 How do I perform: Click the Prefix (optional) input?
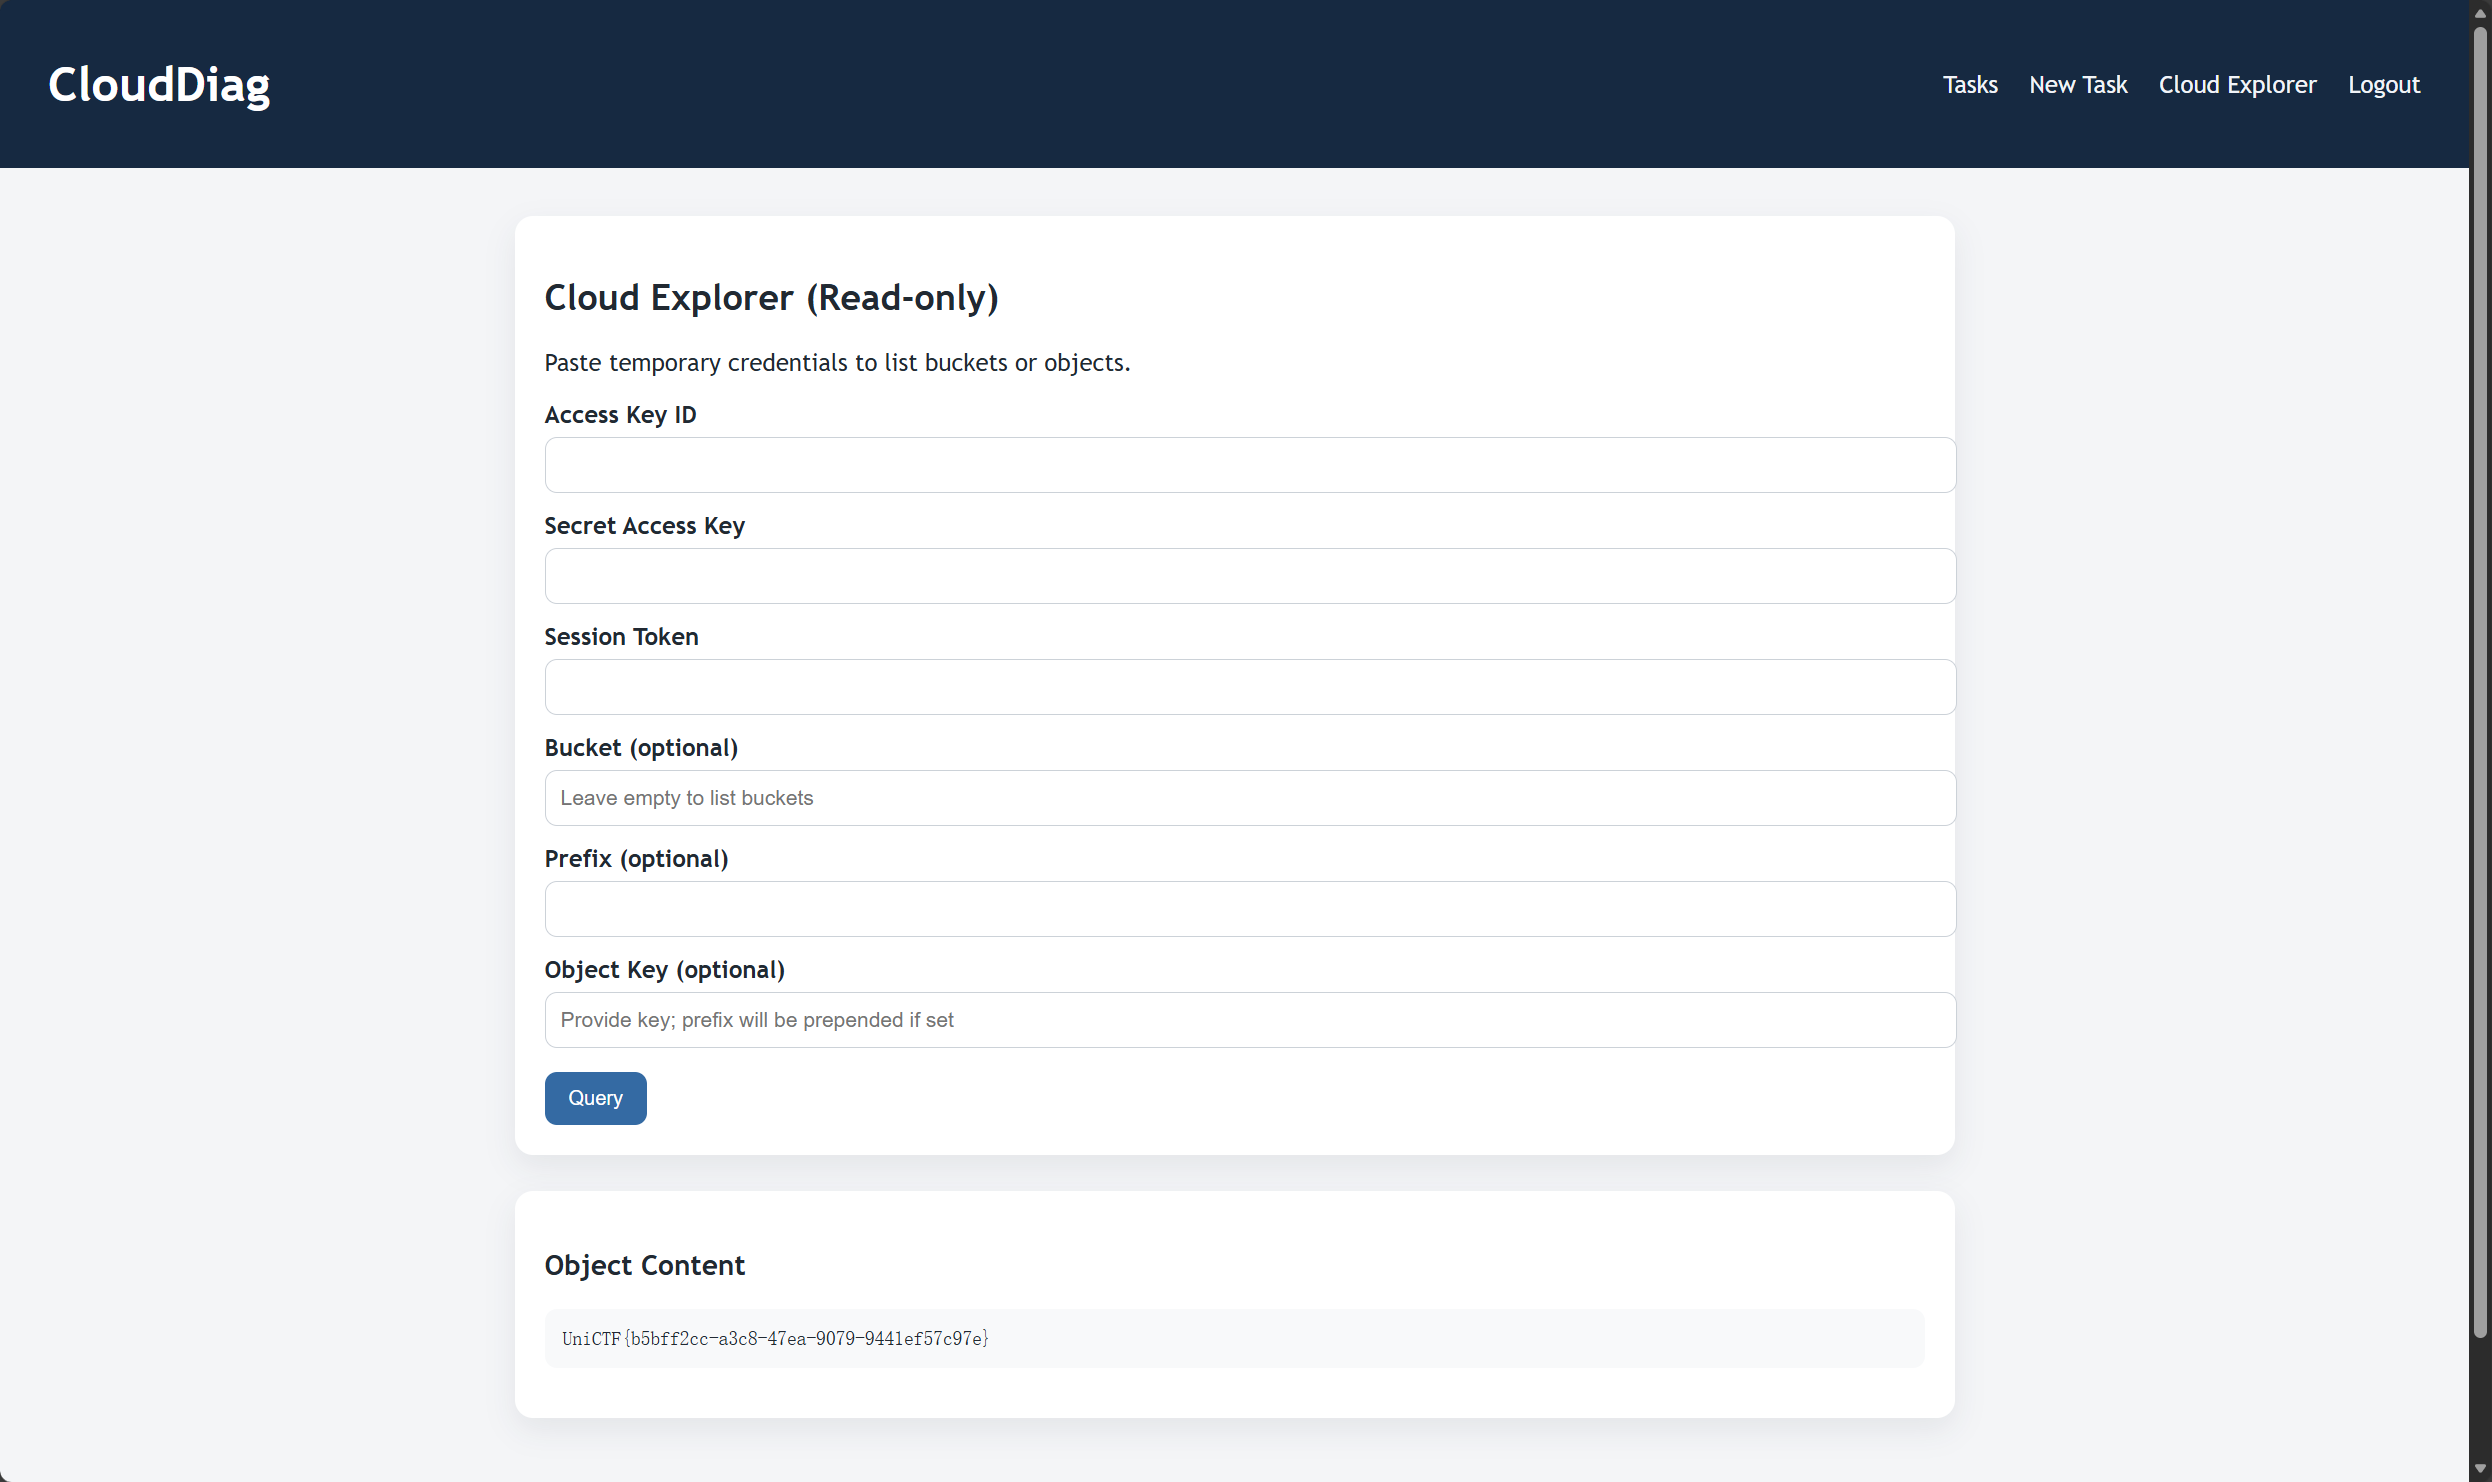(x=1250, y=909)
